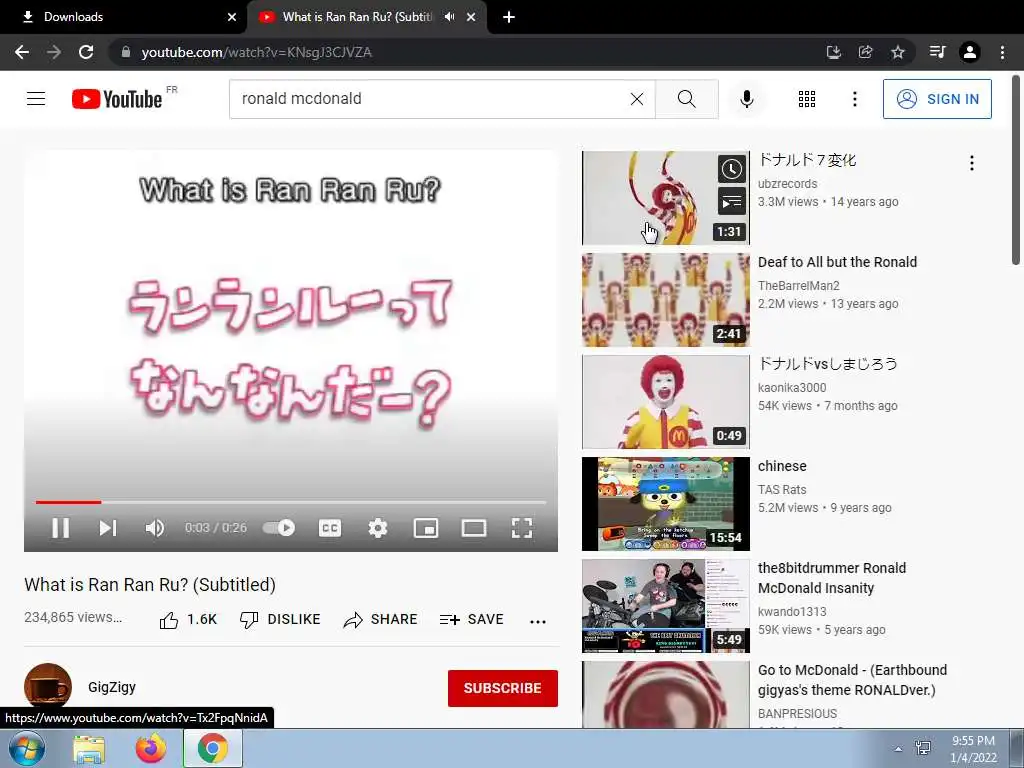Viewport: 1024px width, 768px height.
Task: Click the address bar URL
Action: coord(256,52)
